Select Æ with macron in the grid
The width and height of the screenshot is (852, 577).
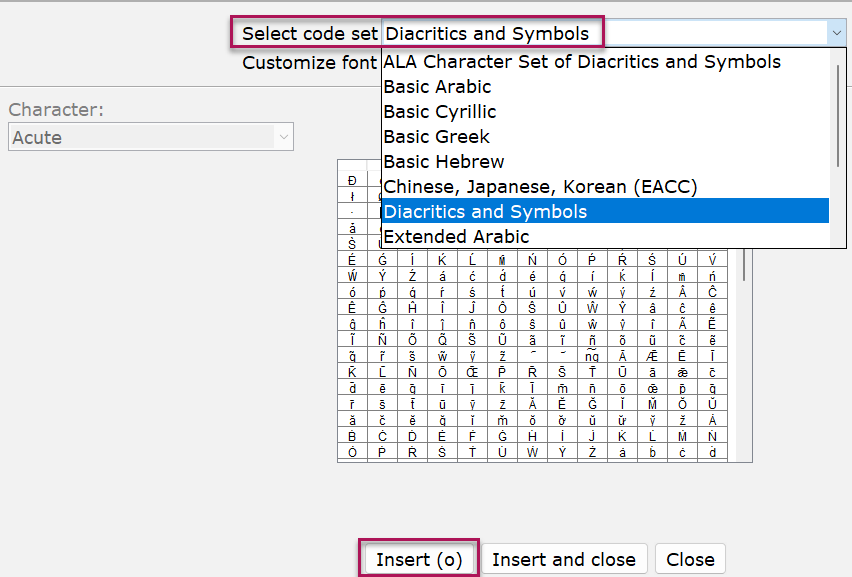coord(652,356)
